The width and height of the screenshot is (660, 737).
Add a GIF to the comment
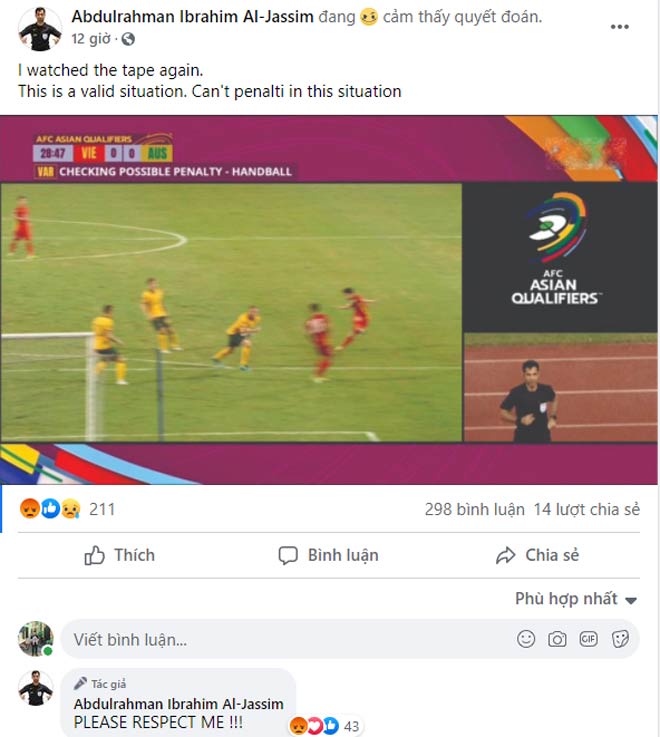click(588, 639)
